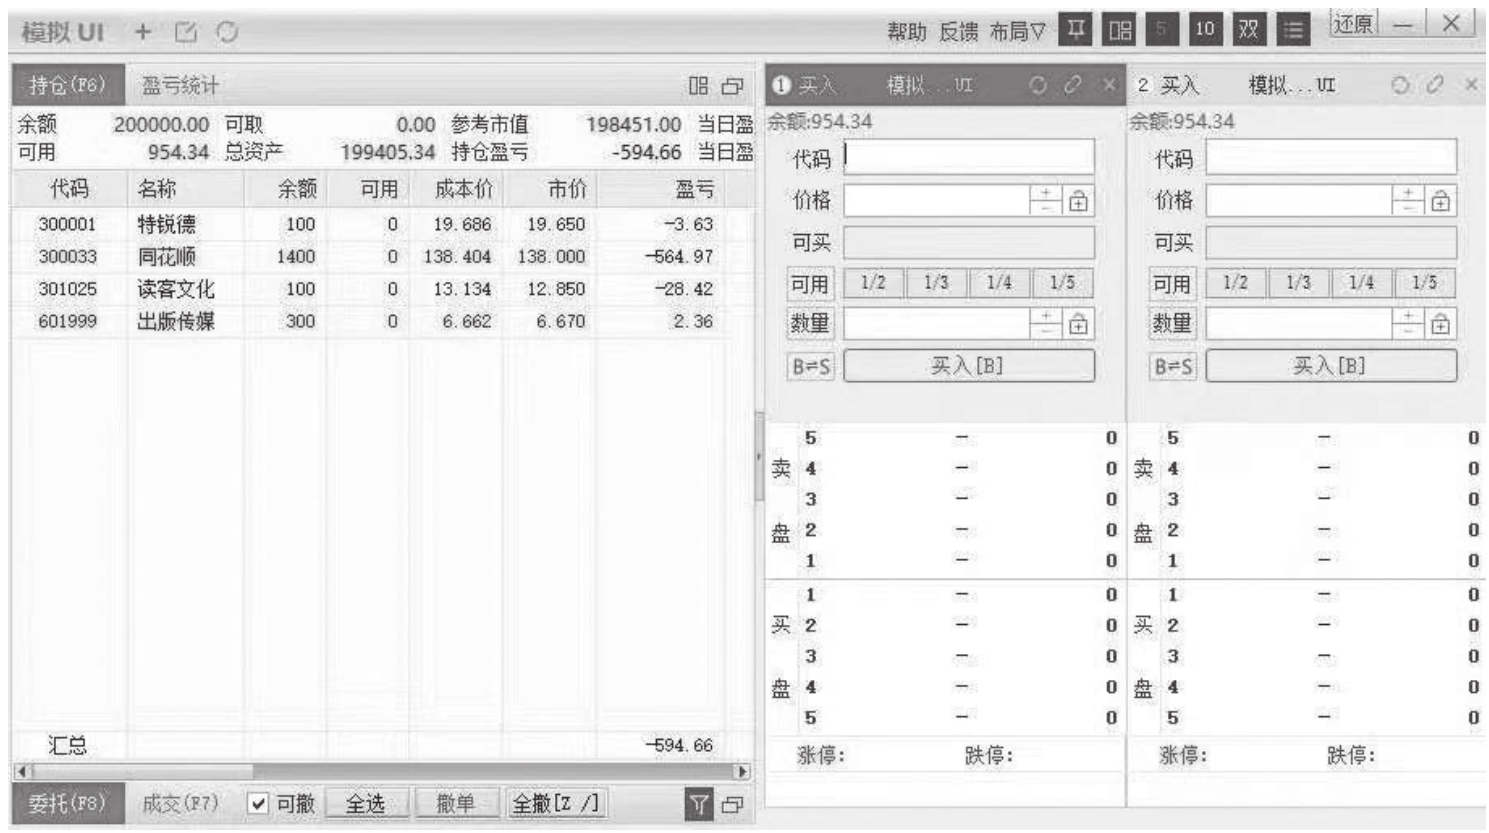
Task: Open the 布局 layout dropdown
Action: tap(1017, 31)
